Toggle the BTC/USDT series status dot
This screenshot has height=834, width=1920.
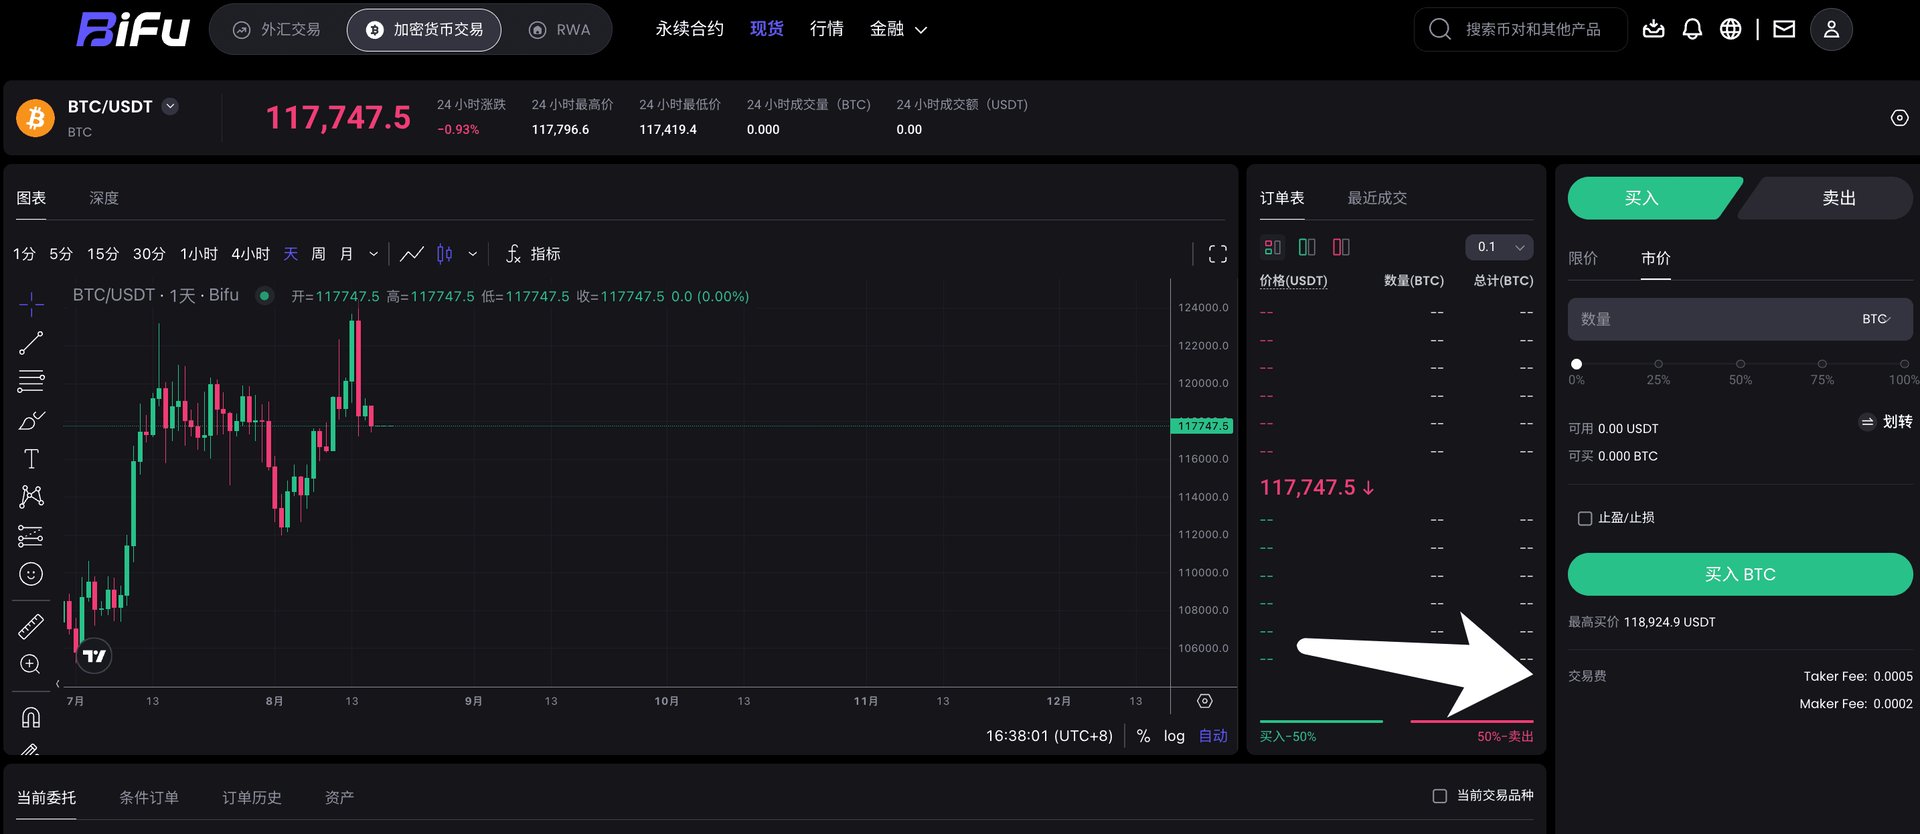tap(264, 296)
